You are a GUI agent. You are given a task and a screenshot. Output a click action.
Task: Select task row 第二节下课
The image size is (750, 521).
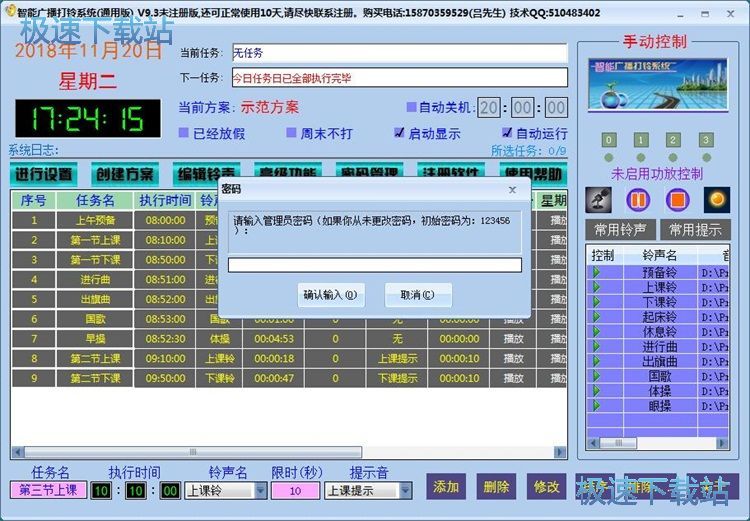[x=95, y=378]
